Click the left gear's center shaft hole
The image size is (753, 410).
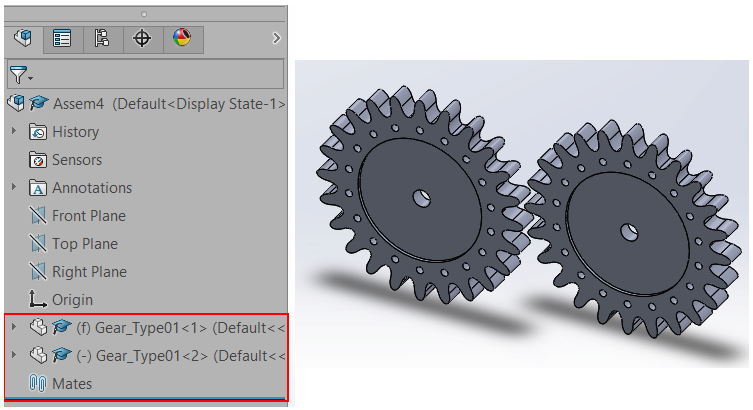[x=422, y=198]
